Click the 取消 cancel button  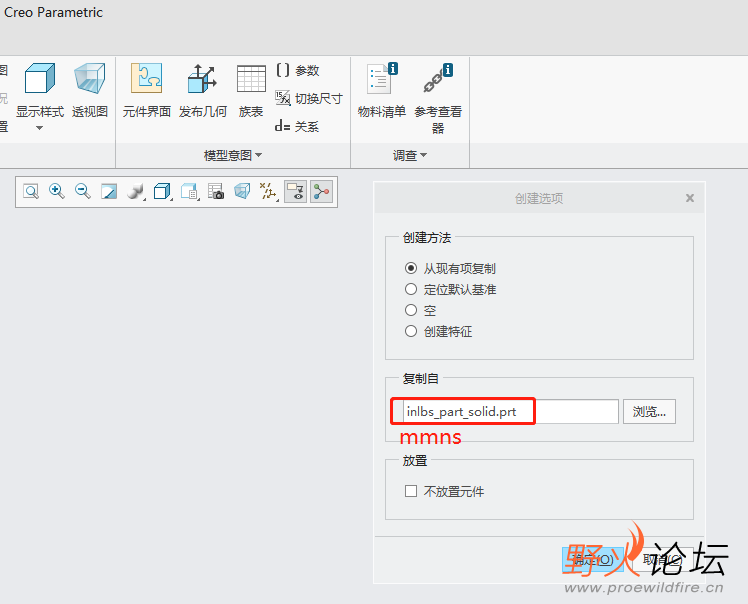(x=662, y=560)
